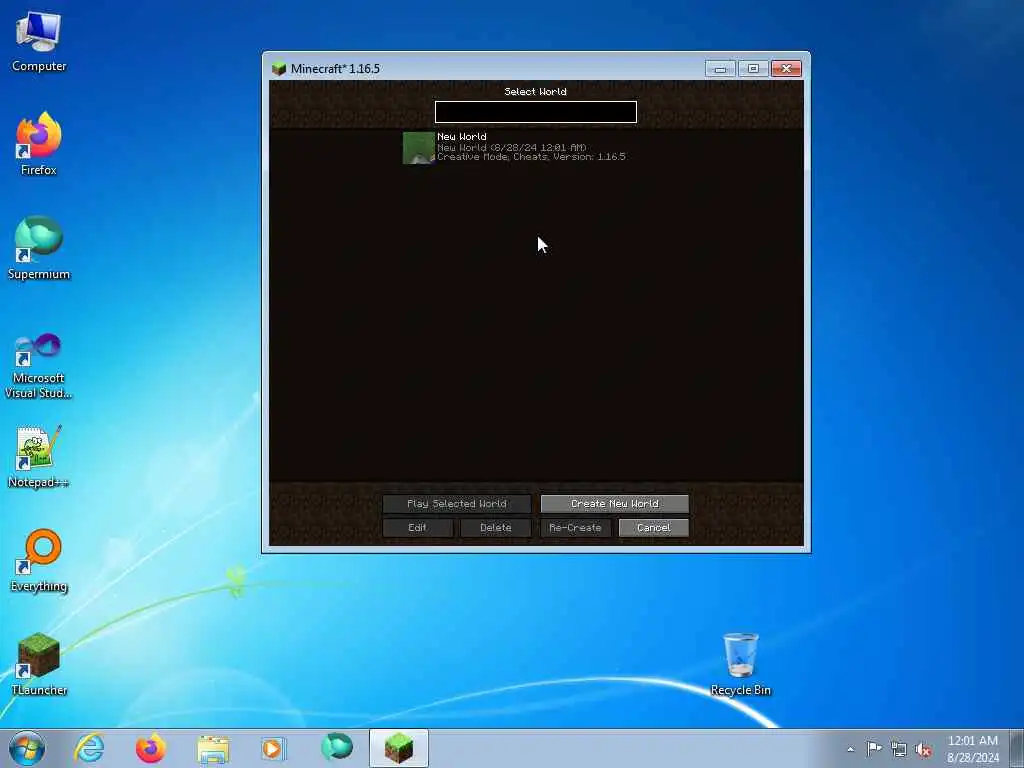Click the muted volume tray icon
Image resolution: width=1024 pixels, height=768 pixels.
point(923,750)
